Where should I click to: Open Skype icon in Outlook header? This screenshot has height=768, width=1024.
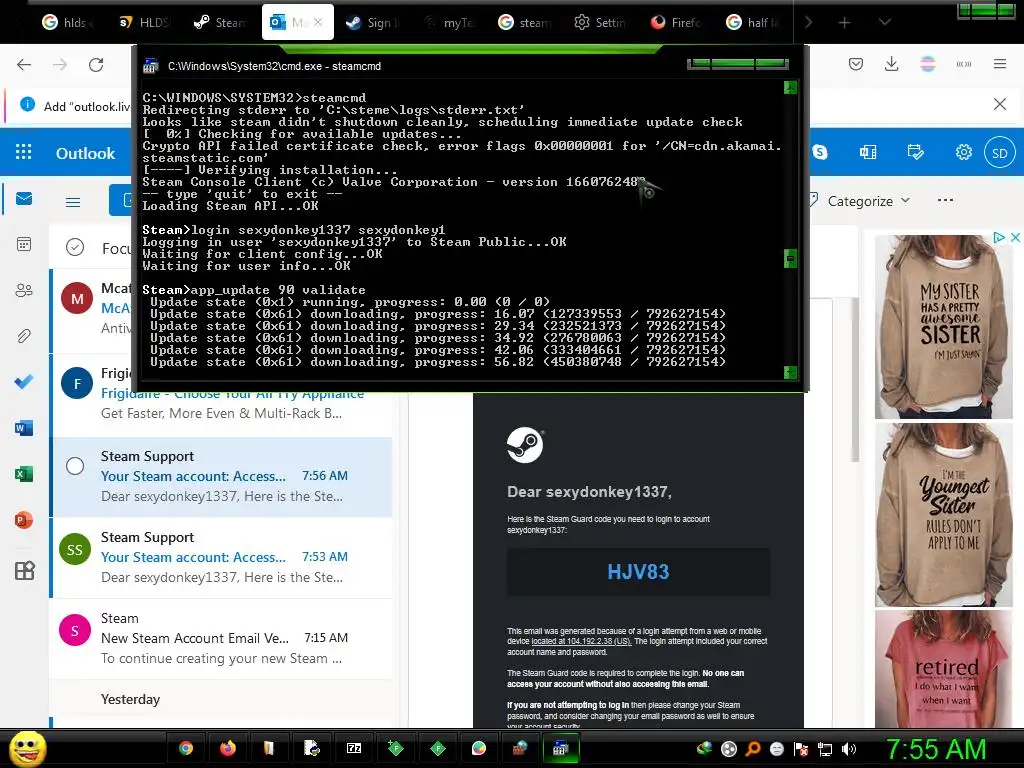pos(820,152)
